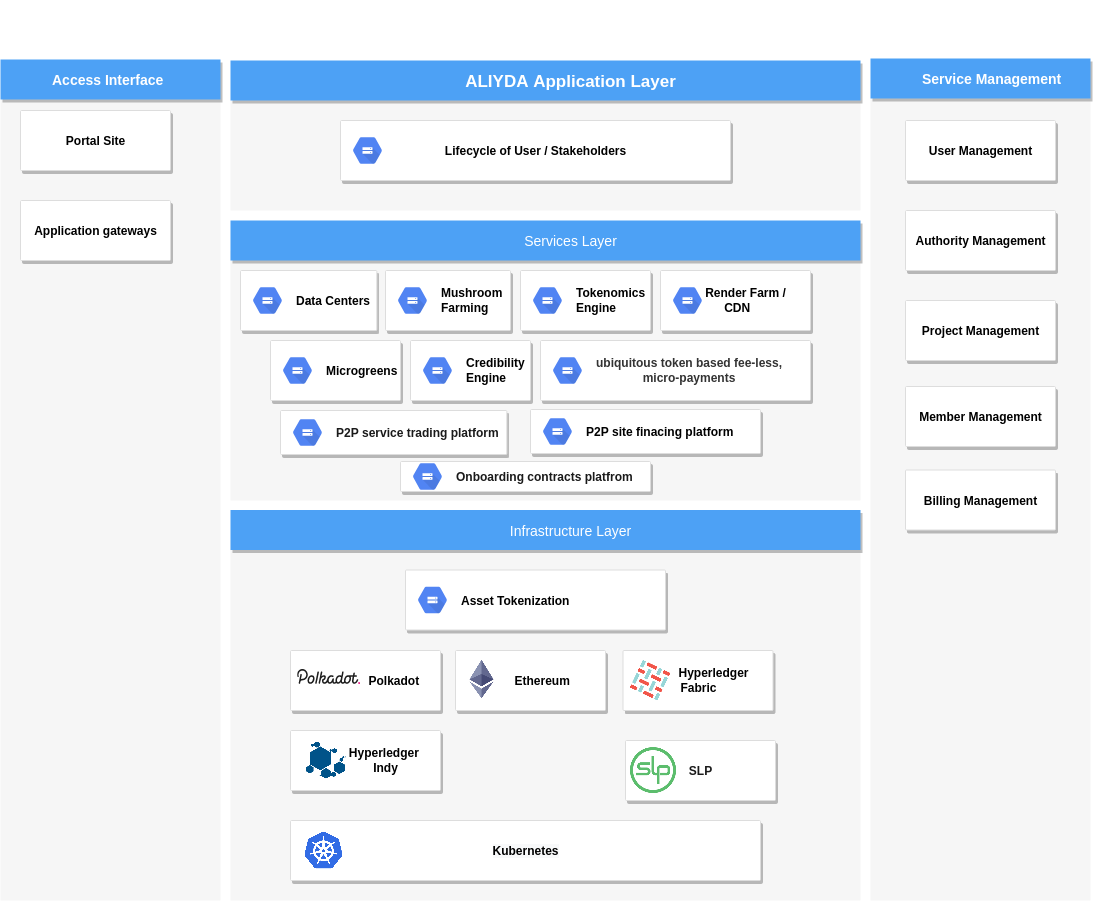Click the Application gateways box
This screenshot has width=1095, height=901.
(x=96, y=231)
